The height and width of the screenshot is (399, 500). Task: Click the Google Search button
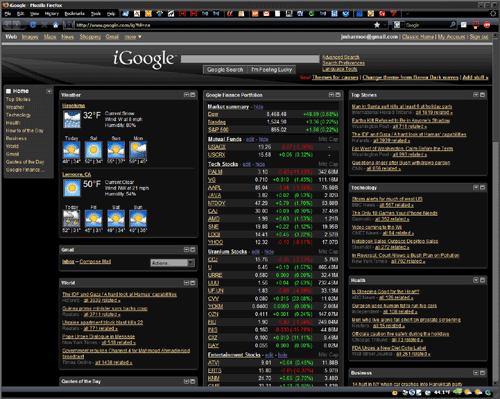[225, 70]
